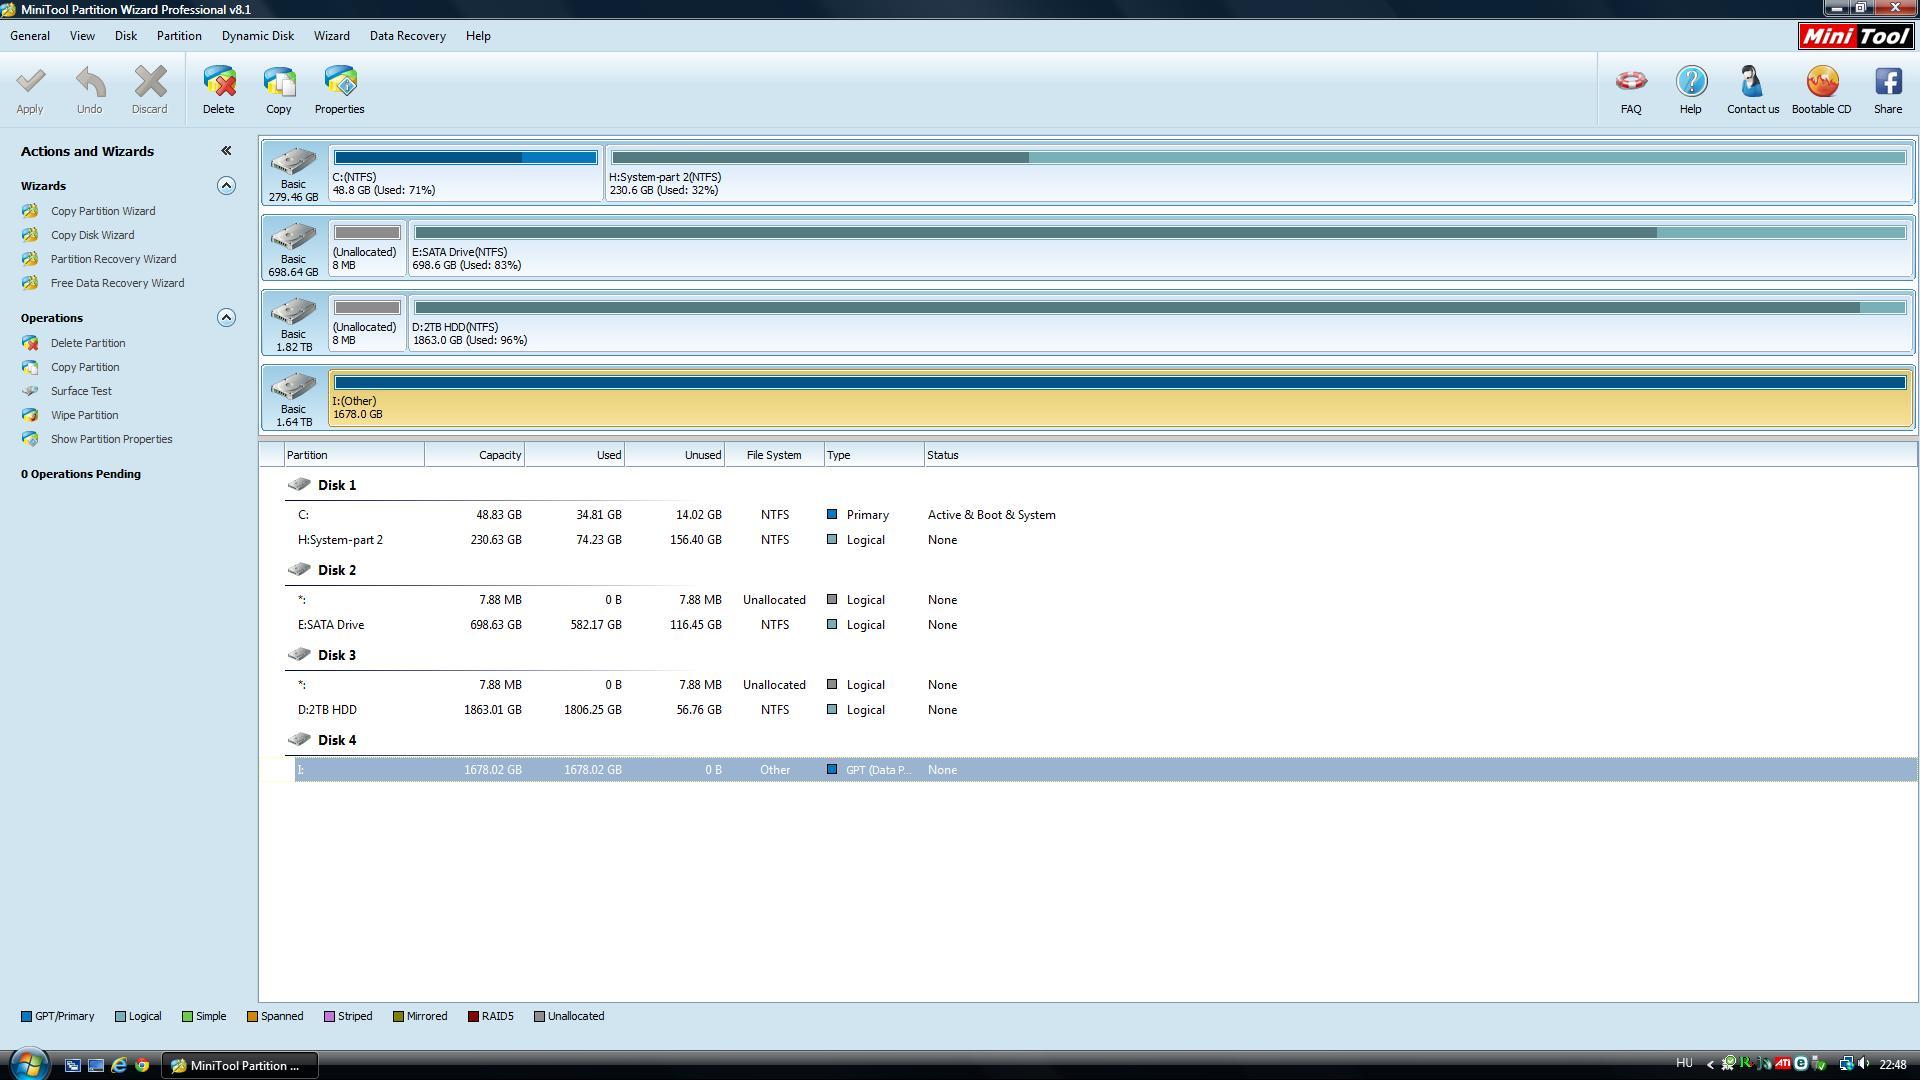
Task: Open the Wizard menu
Action: tap(332, 36)
